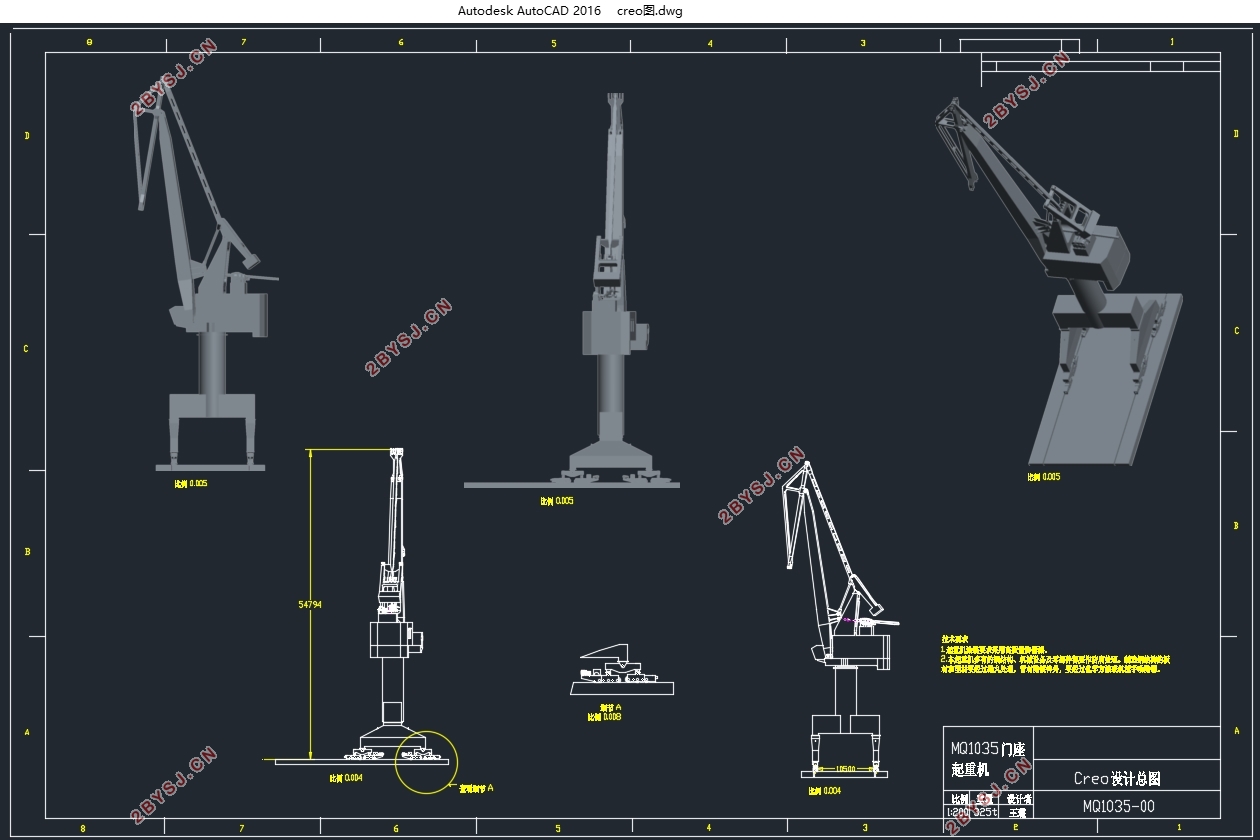The image size is (1260, 840).
Task: Click the 325t weight cell
Action: point(985,813)
